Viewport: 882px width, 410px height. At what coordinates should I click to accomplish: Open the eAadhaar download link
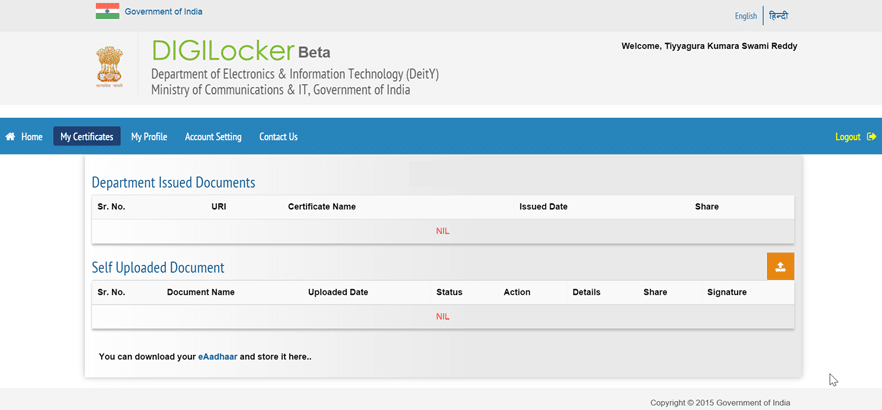click(x=218, y=357)
